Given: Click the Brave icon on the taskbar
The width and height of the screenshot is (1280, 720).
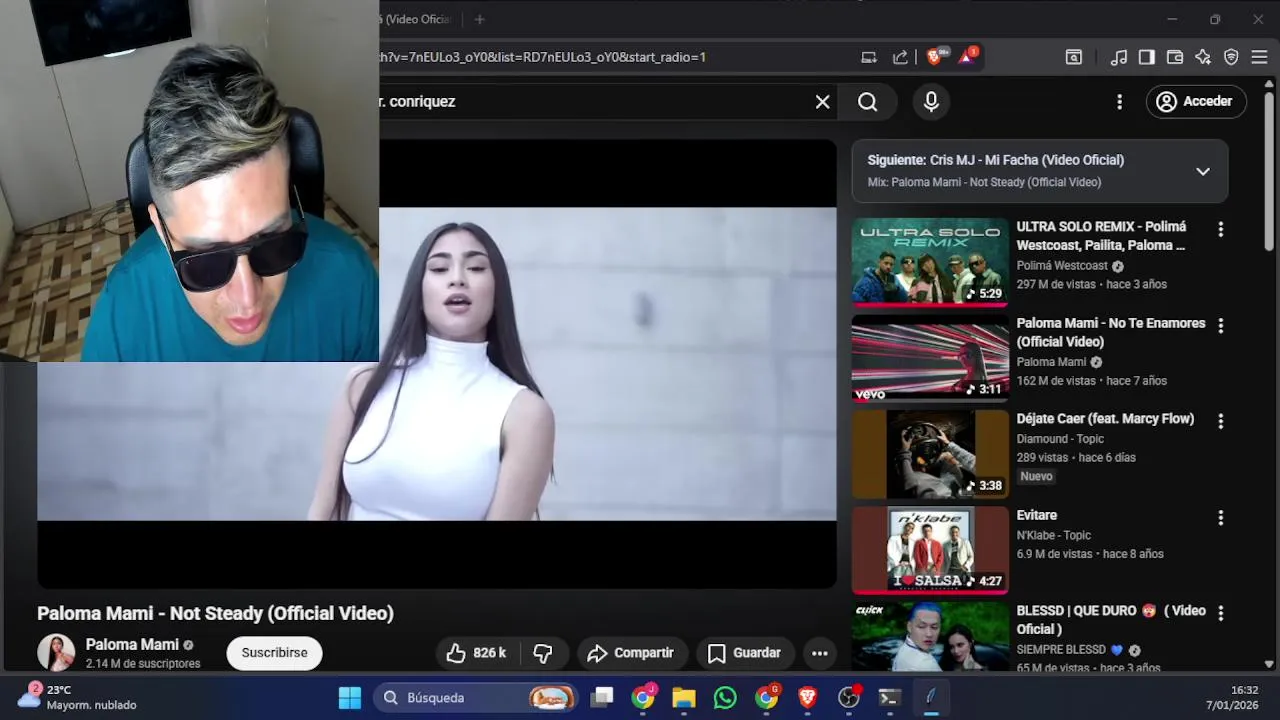Looking at the screenshot, I should [x=807, y=698].
